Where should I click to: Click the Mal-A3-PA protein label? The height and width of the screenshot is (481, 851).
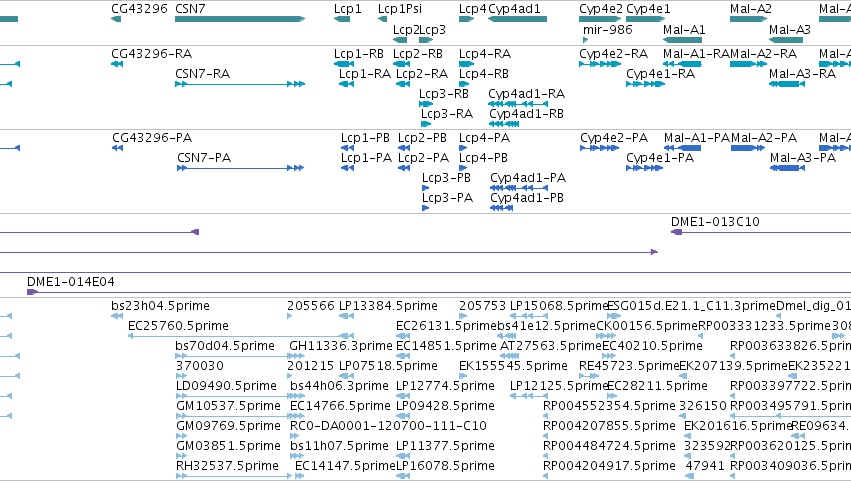click(x=803, y=157)
